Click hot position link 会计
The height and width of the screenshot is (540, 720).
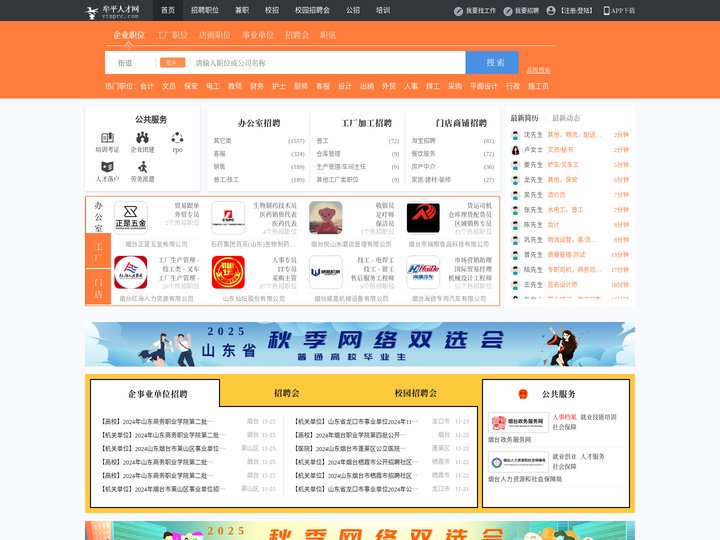coord(147,86)
